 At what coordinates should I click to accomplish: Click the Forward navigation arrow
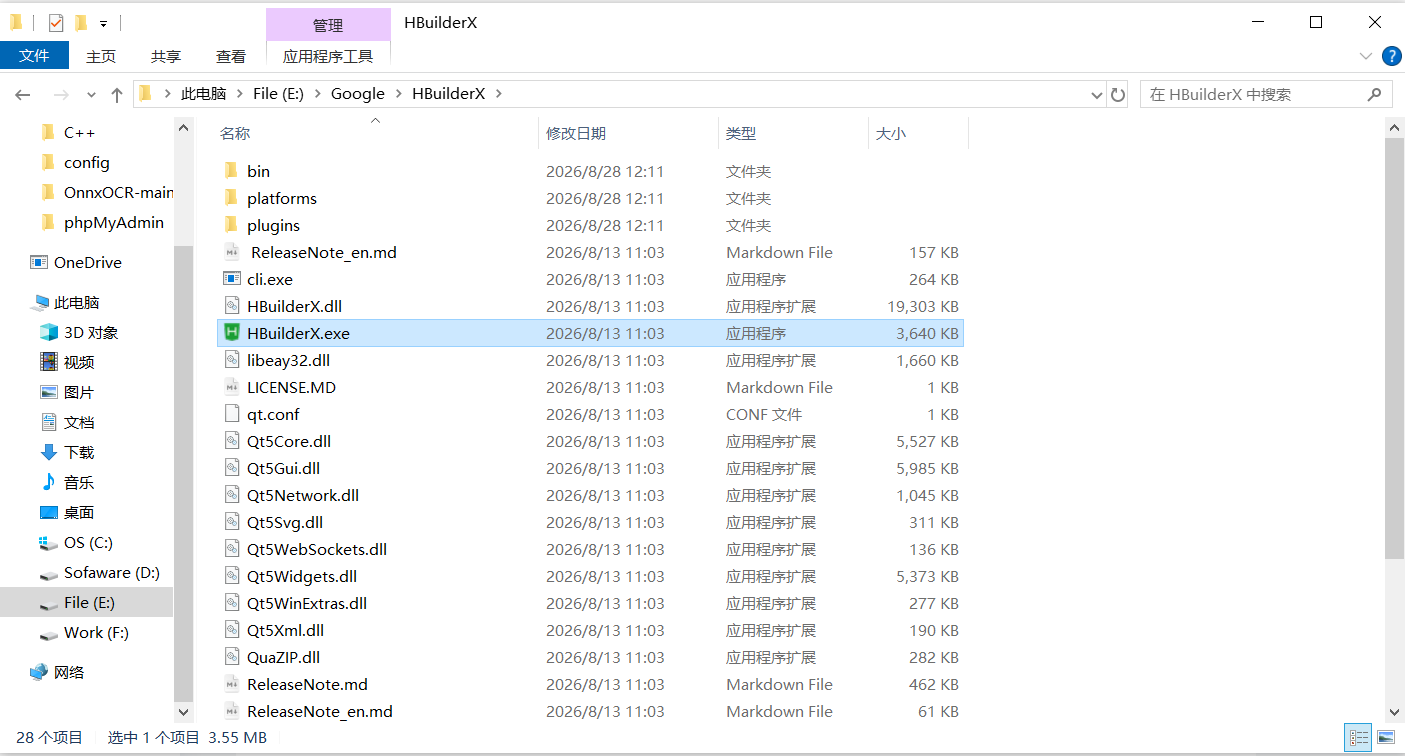[61, 94]
